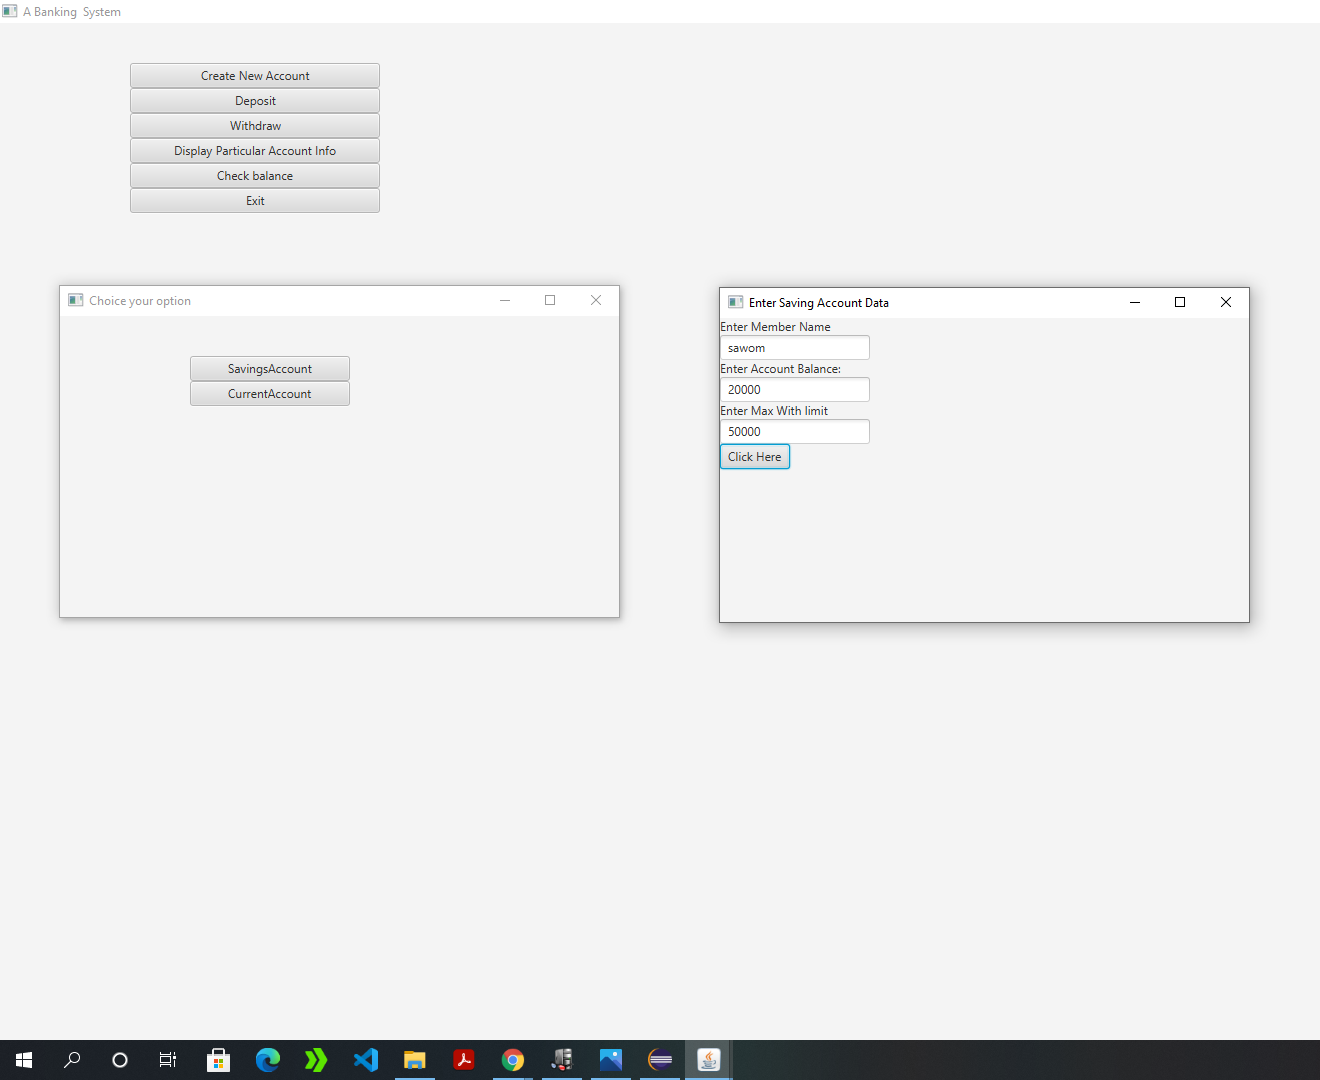This screenshot has height=1080, width=1320.
Task: Click Display Particular Account Info
Action: coord(255,150)
